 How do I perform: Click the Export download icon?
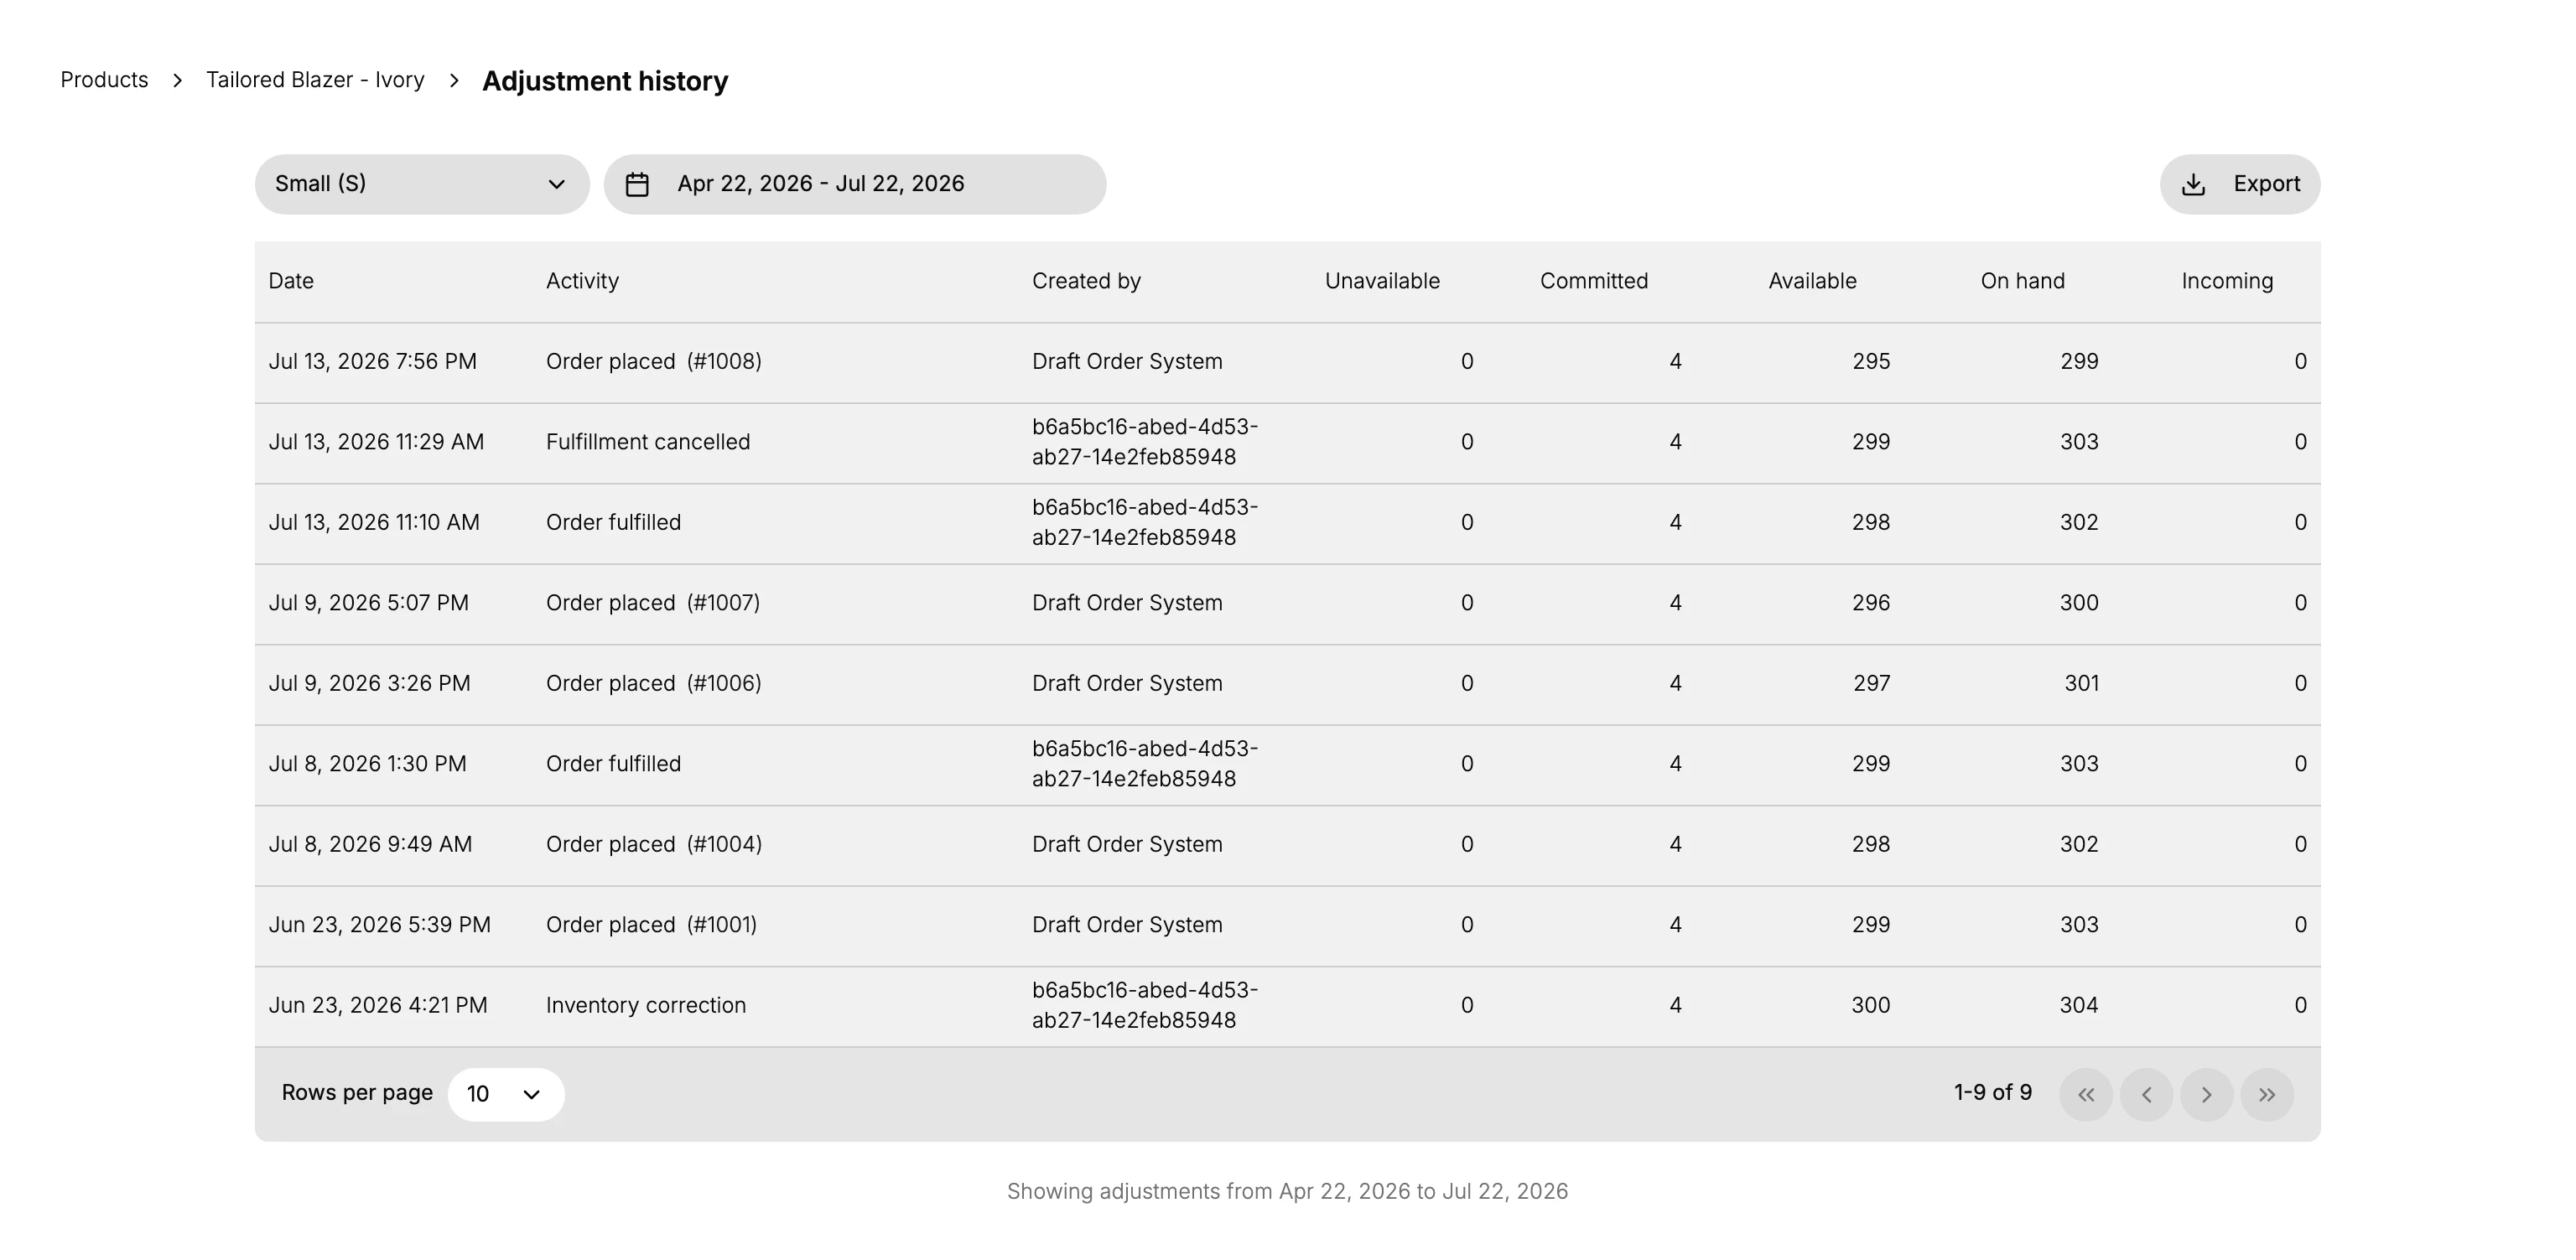pos(2193,184)
